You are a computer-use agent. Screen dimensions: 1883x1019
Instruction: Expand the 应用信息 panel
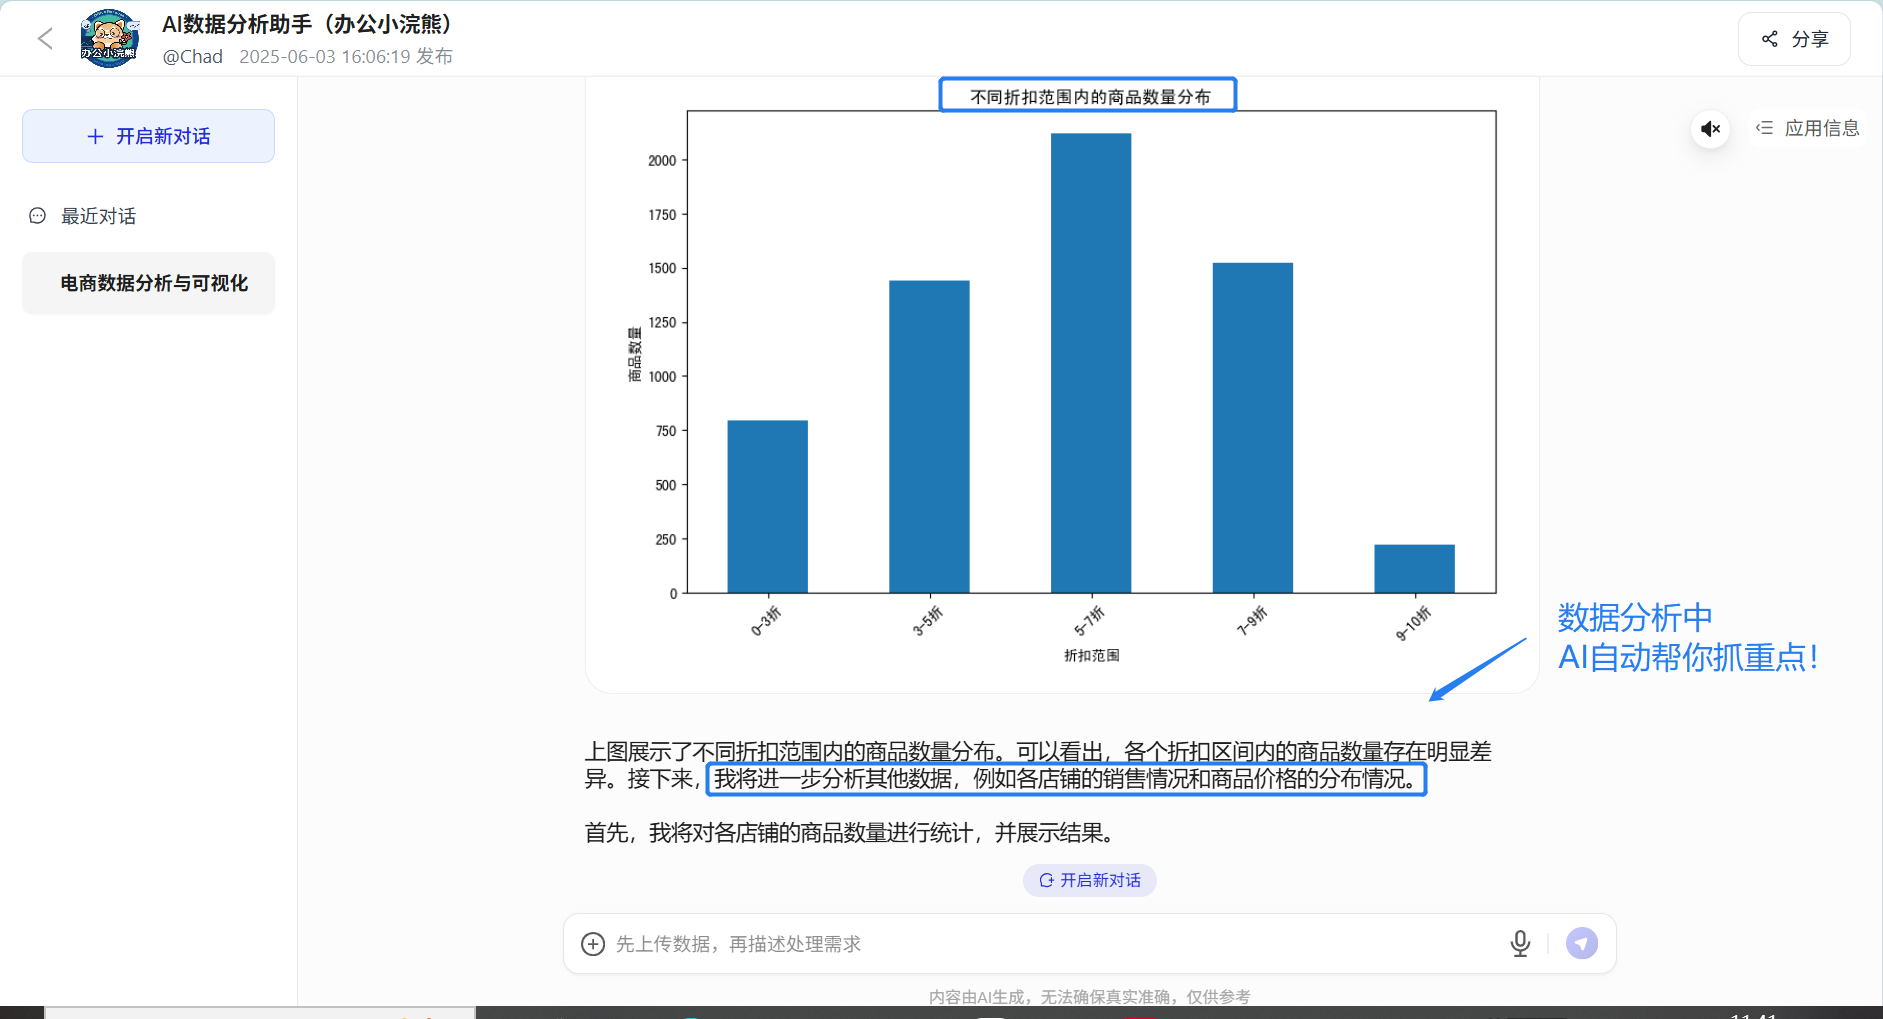point(1808,128)
